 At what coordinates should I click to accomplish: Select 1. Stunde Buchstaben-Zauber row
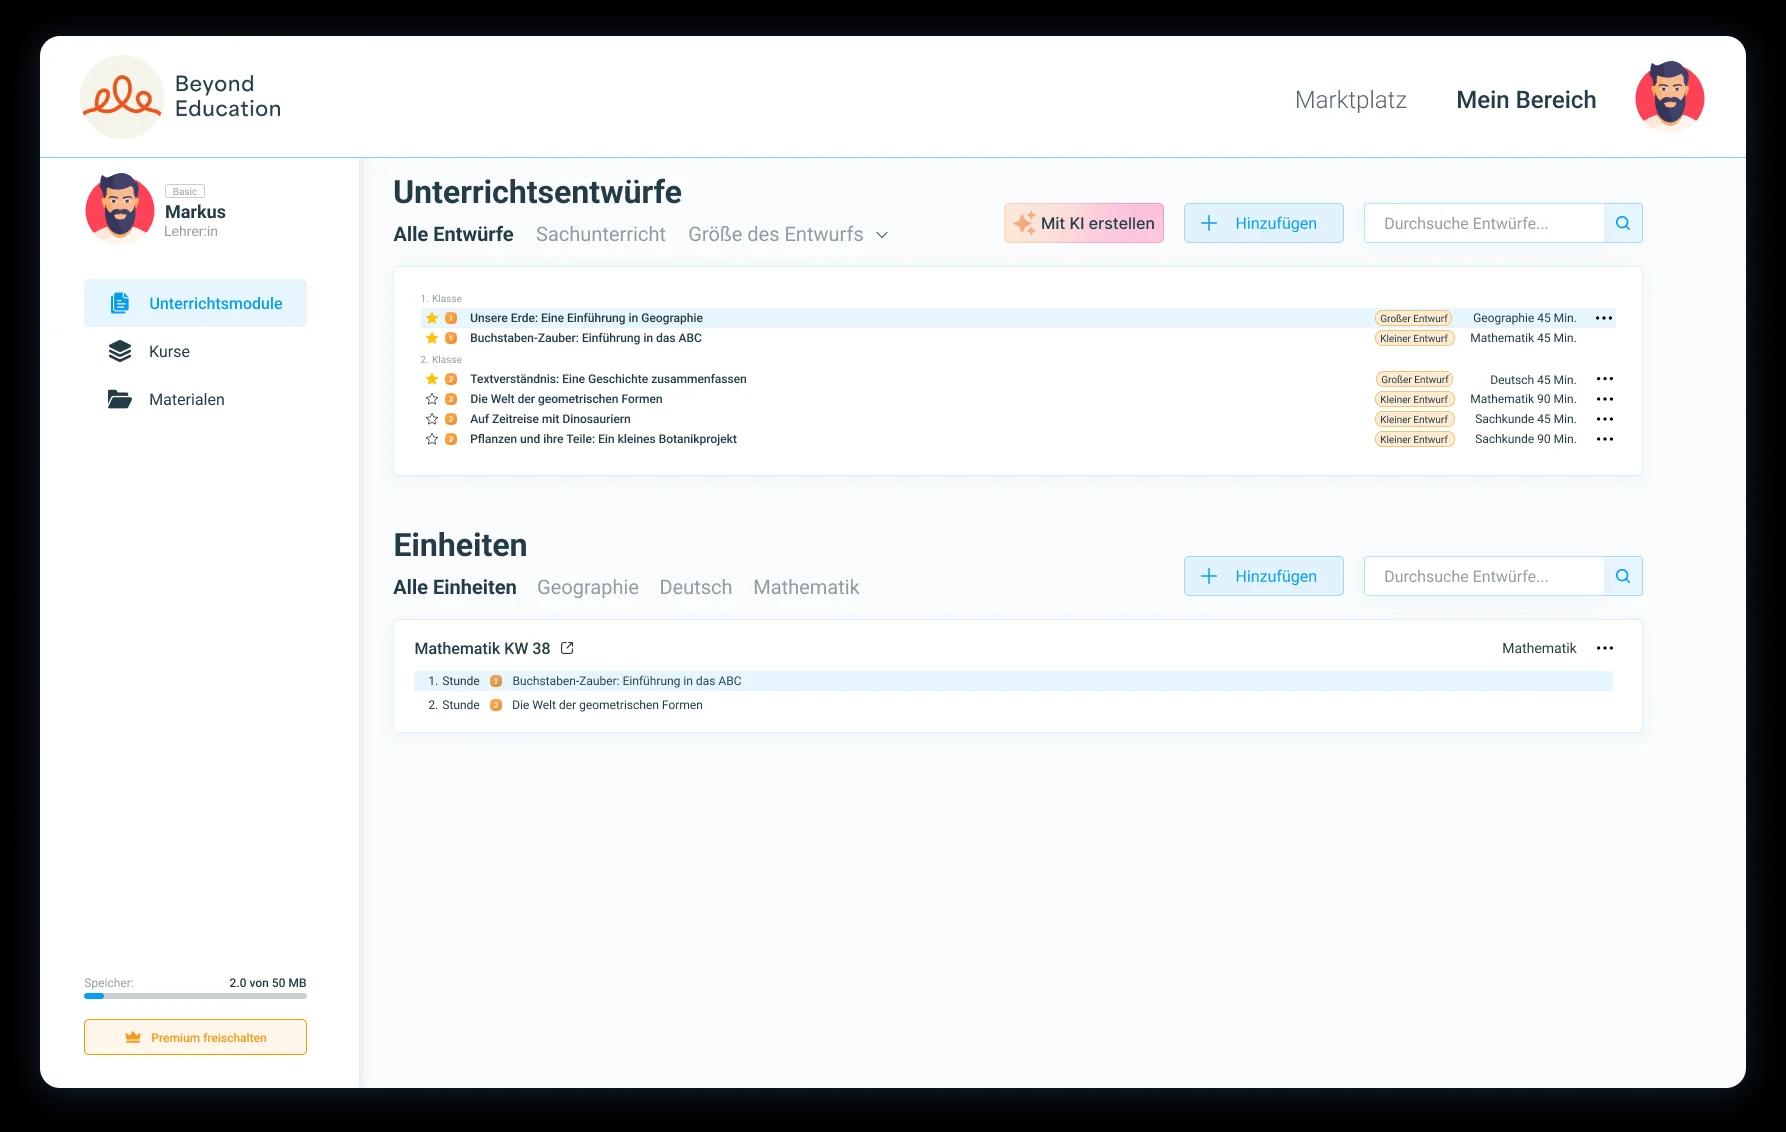coord(1013,681)
